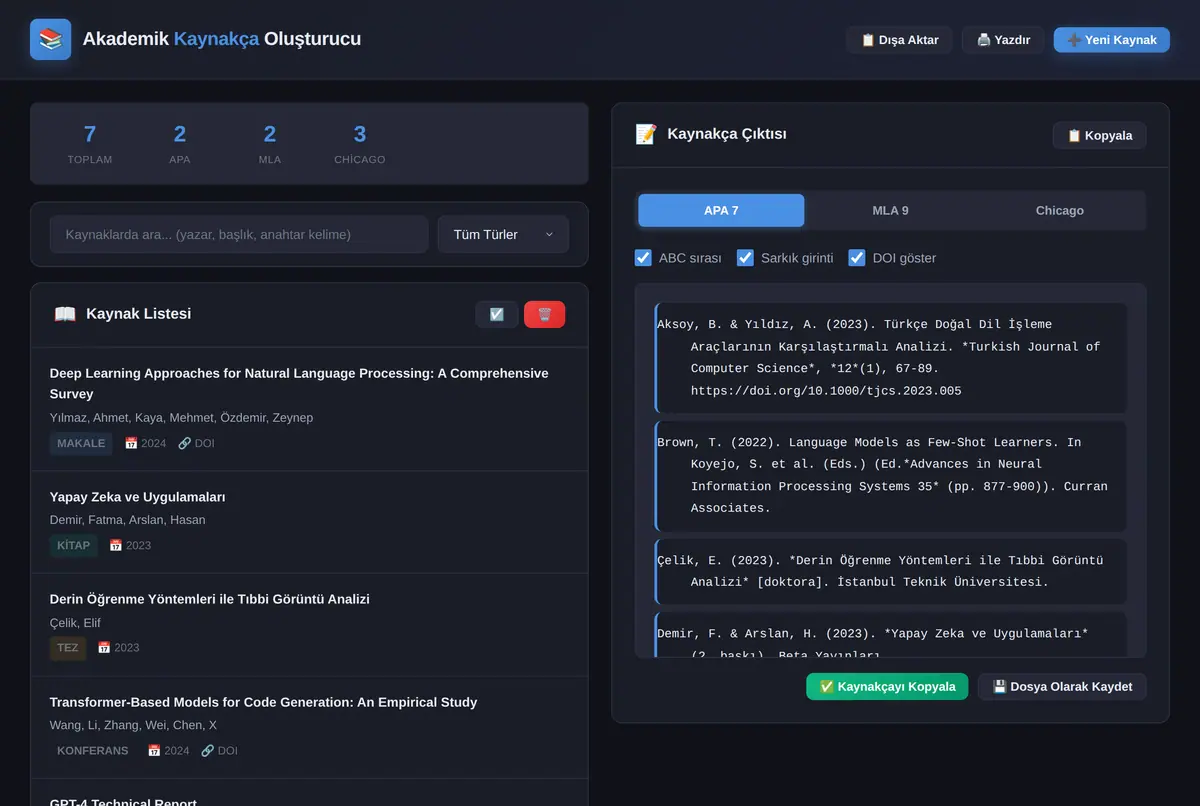Click the Dışa Aktar button
1200x806 pixels.
coord(899,40)
